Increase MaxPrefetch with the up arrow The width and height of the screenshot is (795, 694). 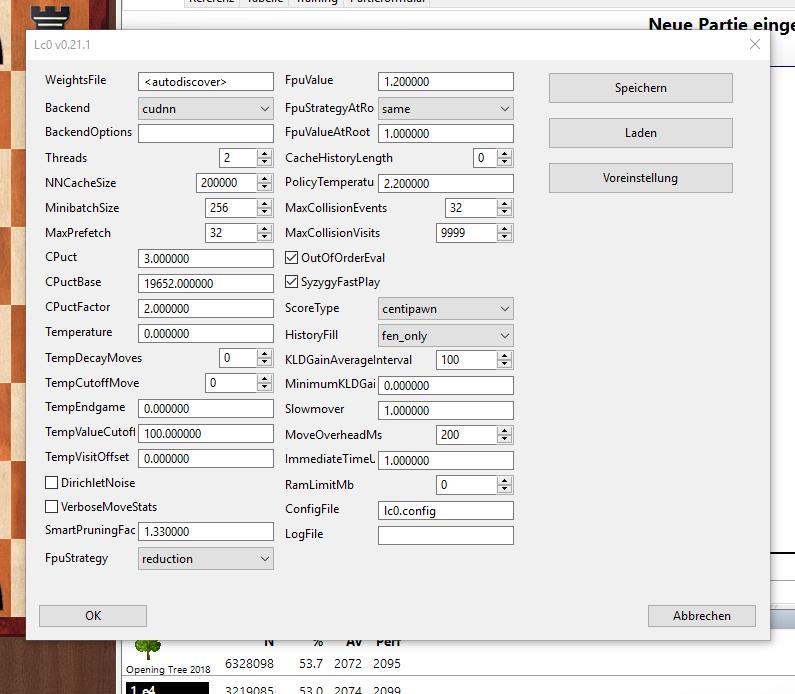264,228
